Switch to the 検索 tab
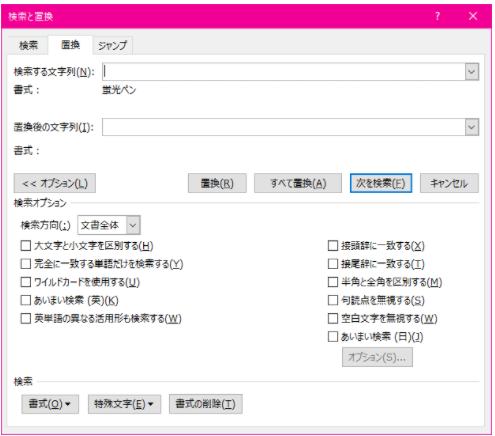Viewport: 495px width, 436px height. [x=28, y=45]
